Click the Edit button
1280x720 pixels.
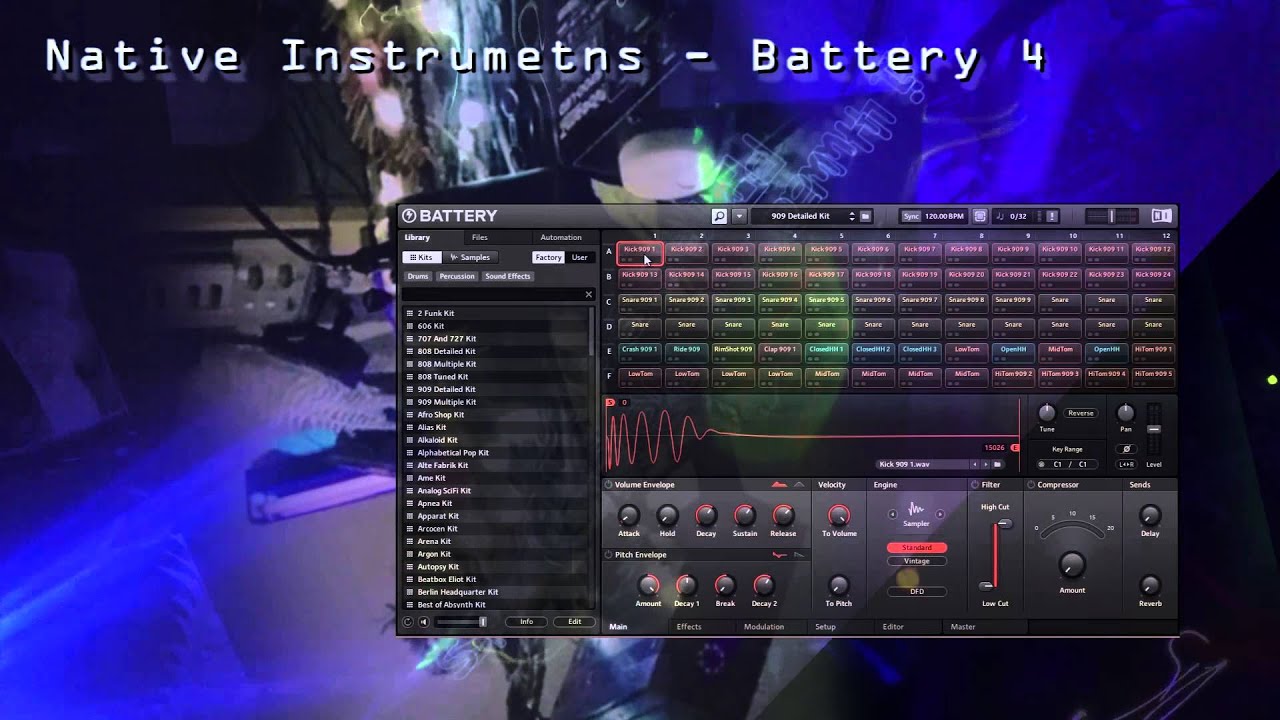click(x=575, y=622)
